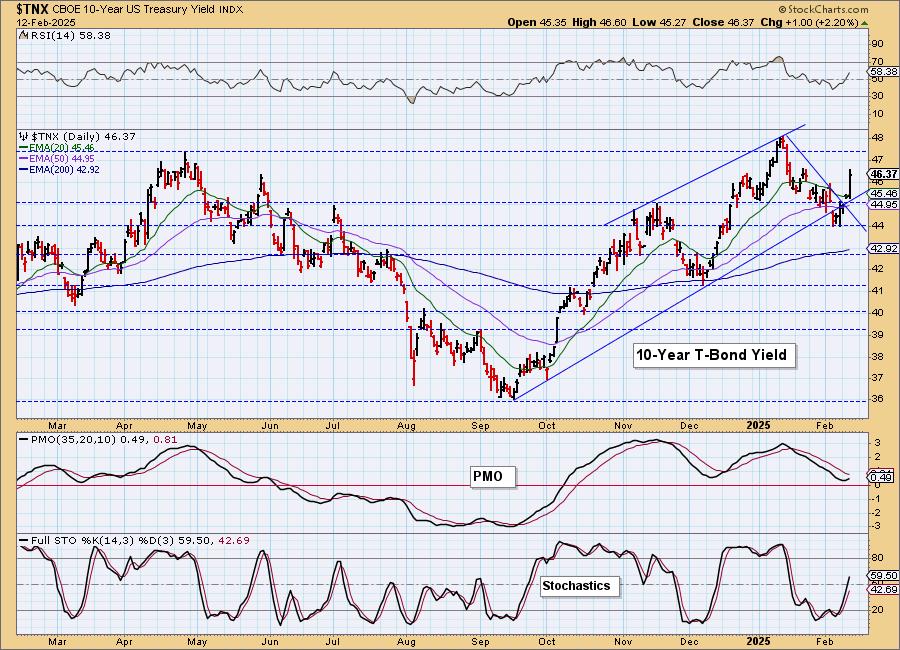900x650 pixels.
Task: Click the EMA(200) 42.92 legend text
Action: 64,169
